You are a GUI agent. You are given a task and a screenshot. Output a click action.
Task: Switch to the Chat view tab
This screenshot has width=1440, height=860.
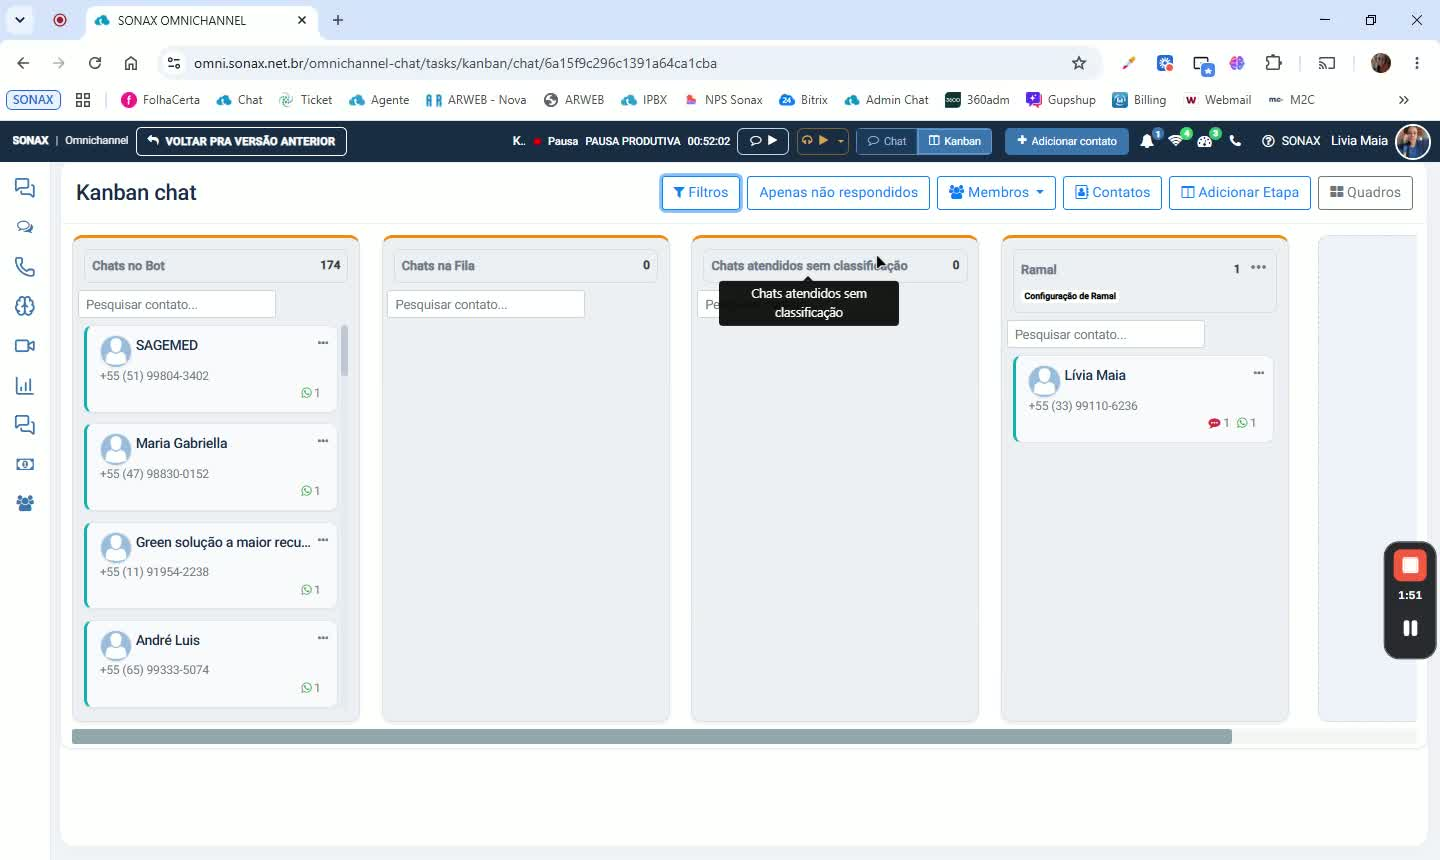887,141
